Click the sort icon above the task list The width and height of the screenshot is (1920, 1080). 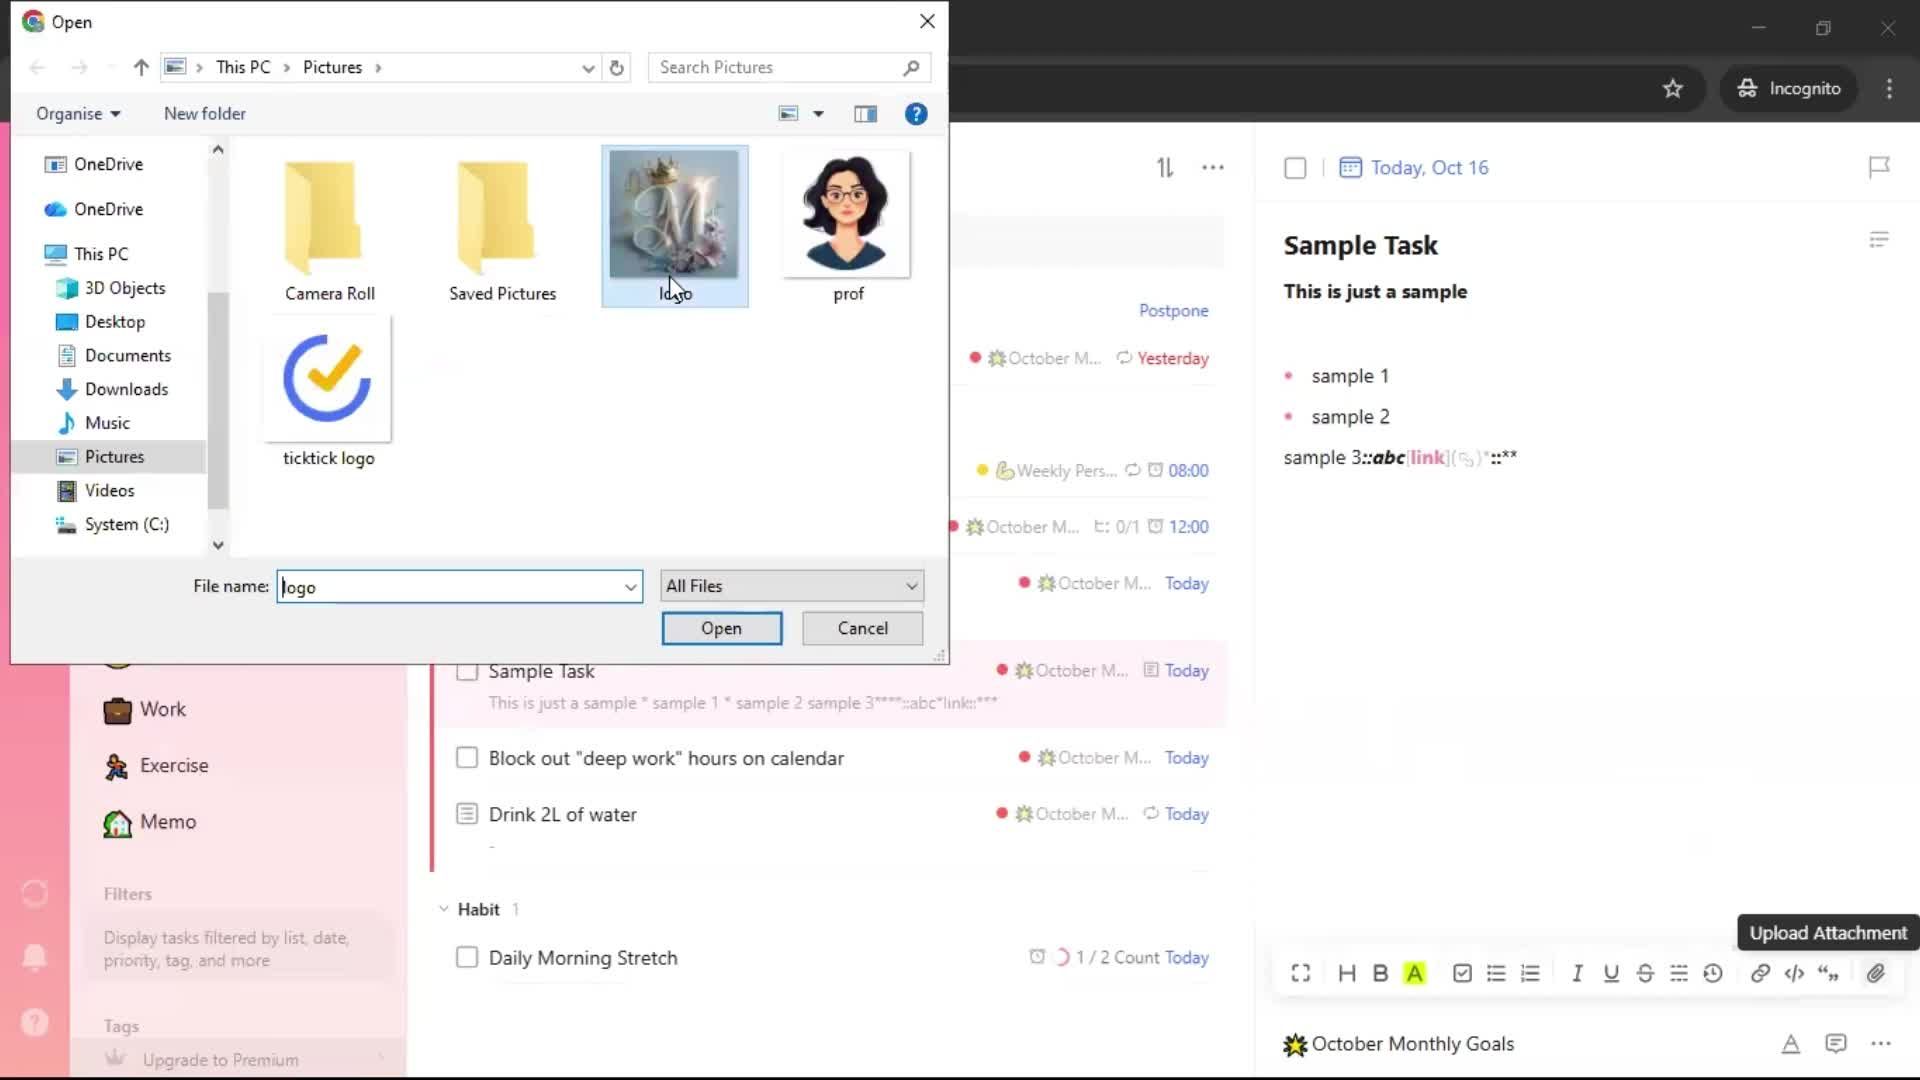tap(1165, 168)
